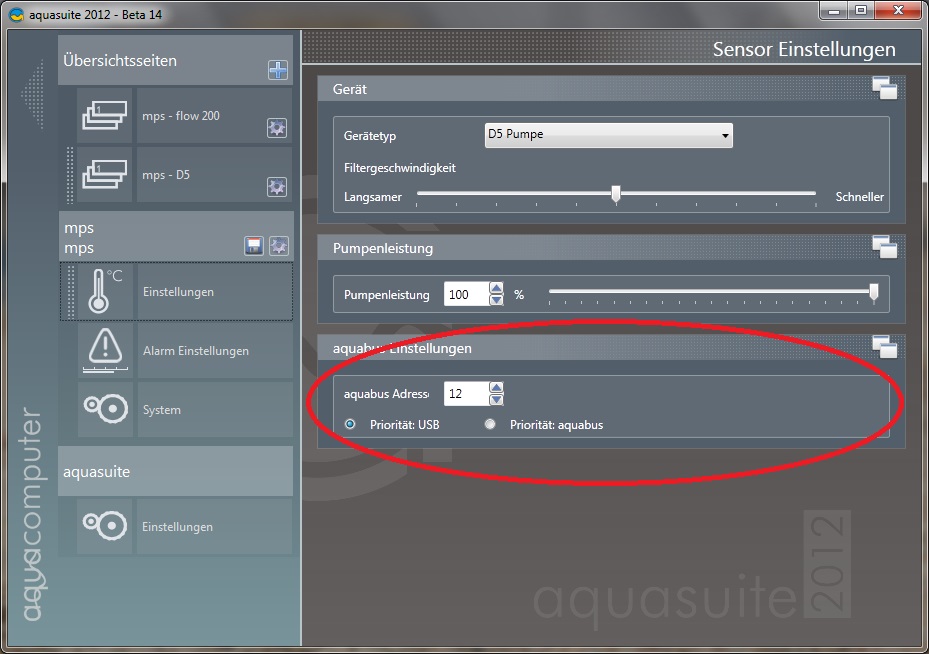This screenshot has width=929, height=654.
Task: Select Priorität: USB radio button
Action: [350, 424]
